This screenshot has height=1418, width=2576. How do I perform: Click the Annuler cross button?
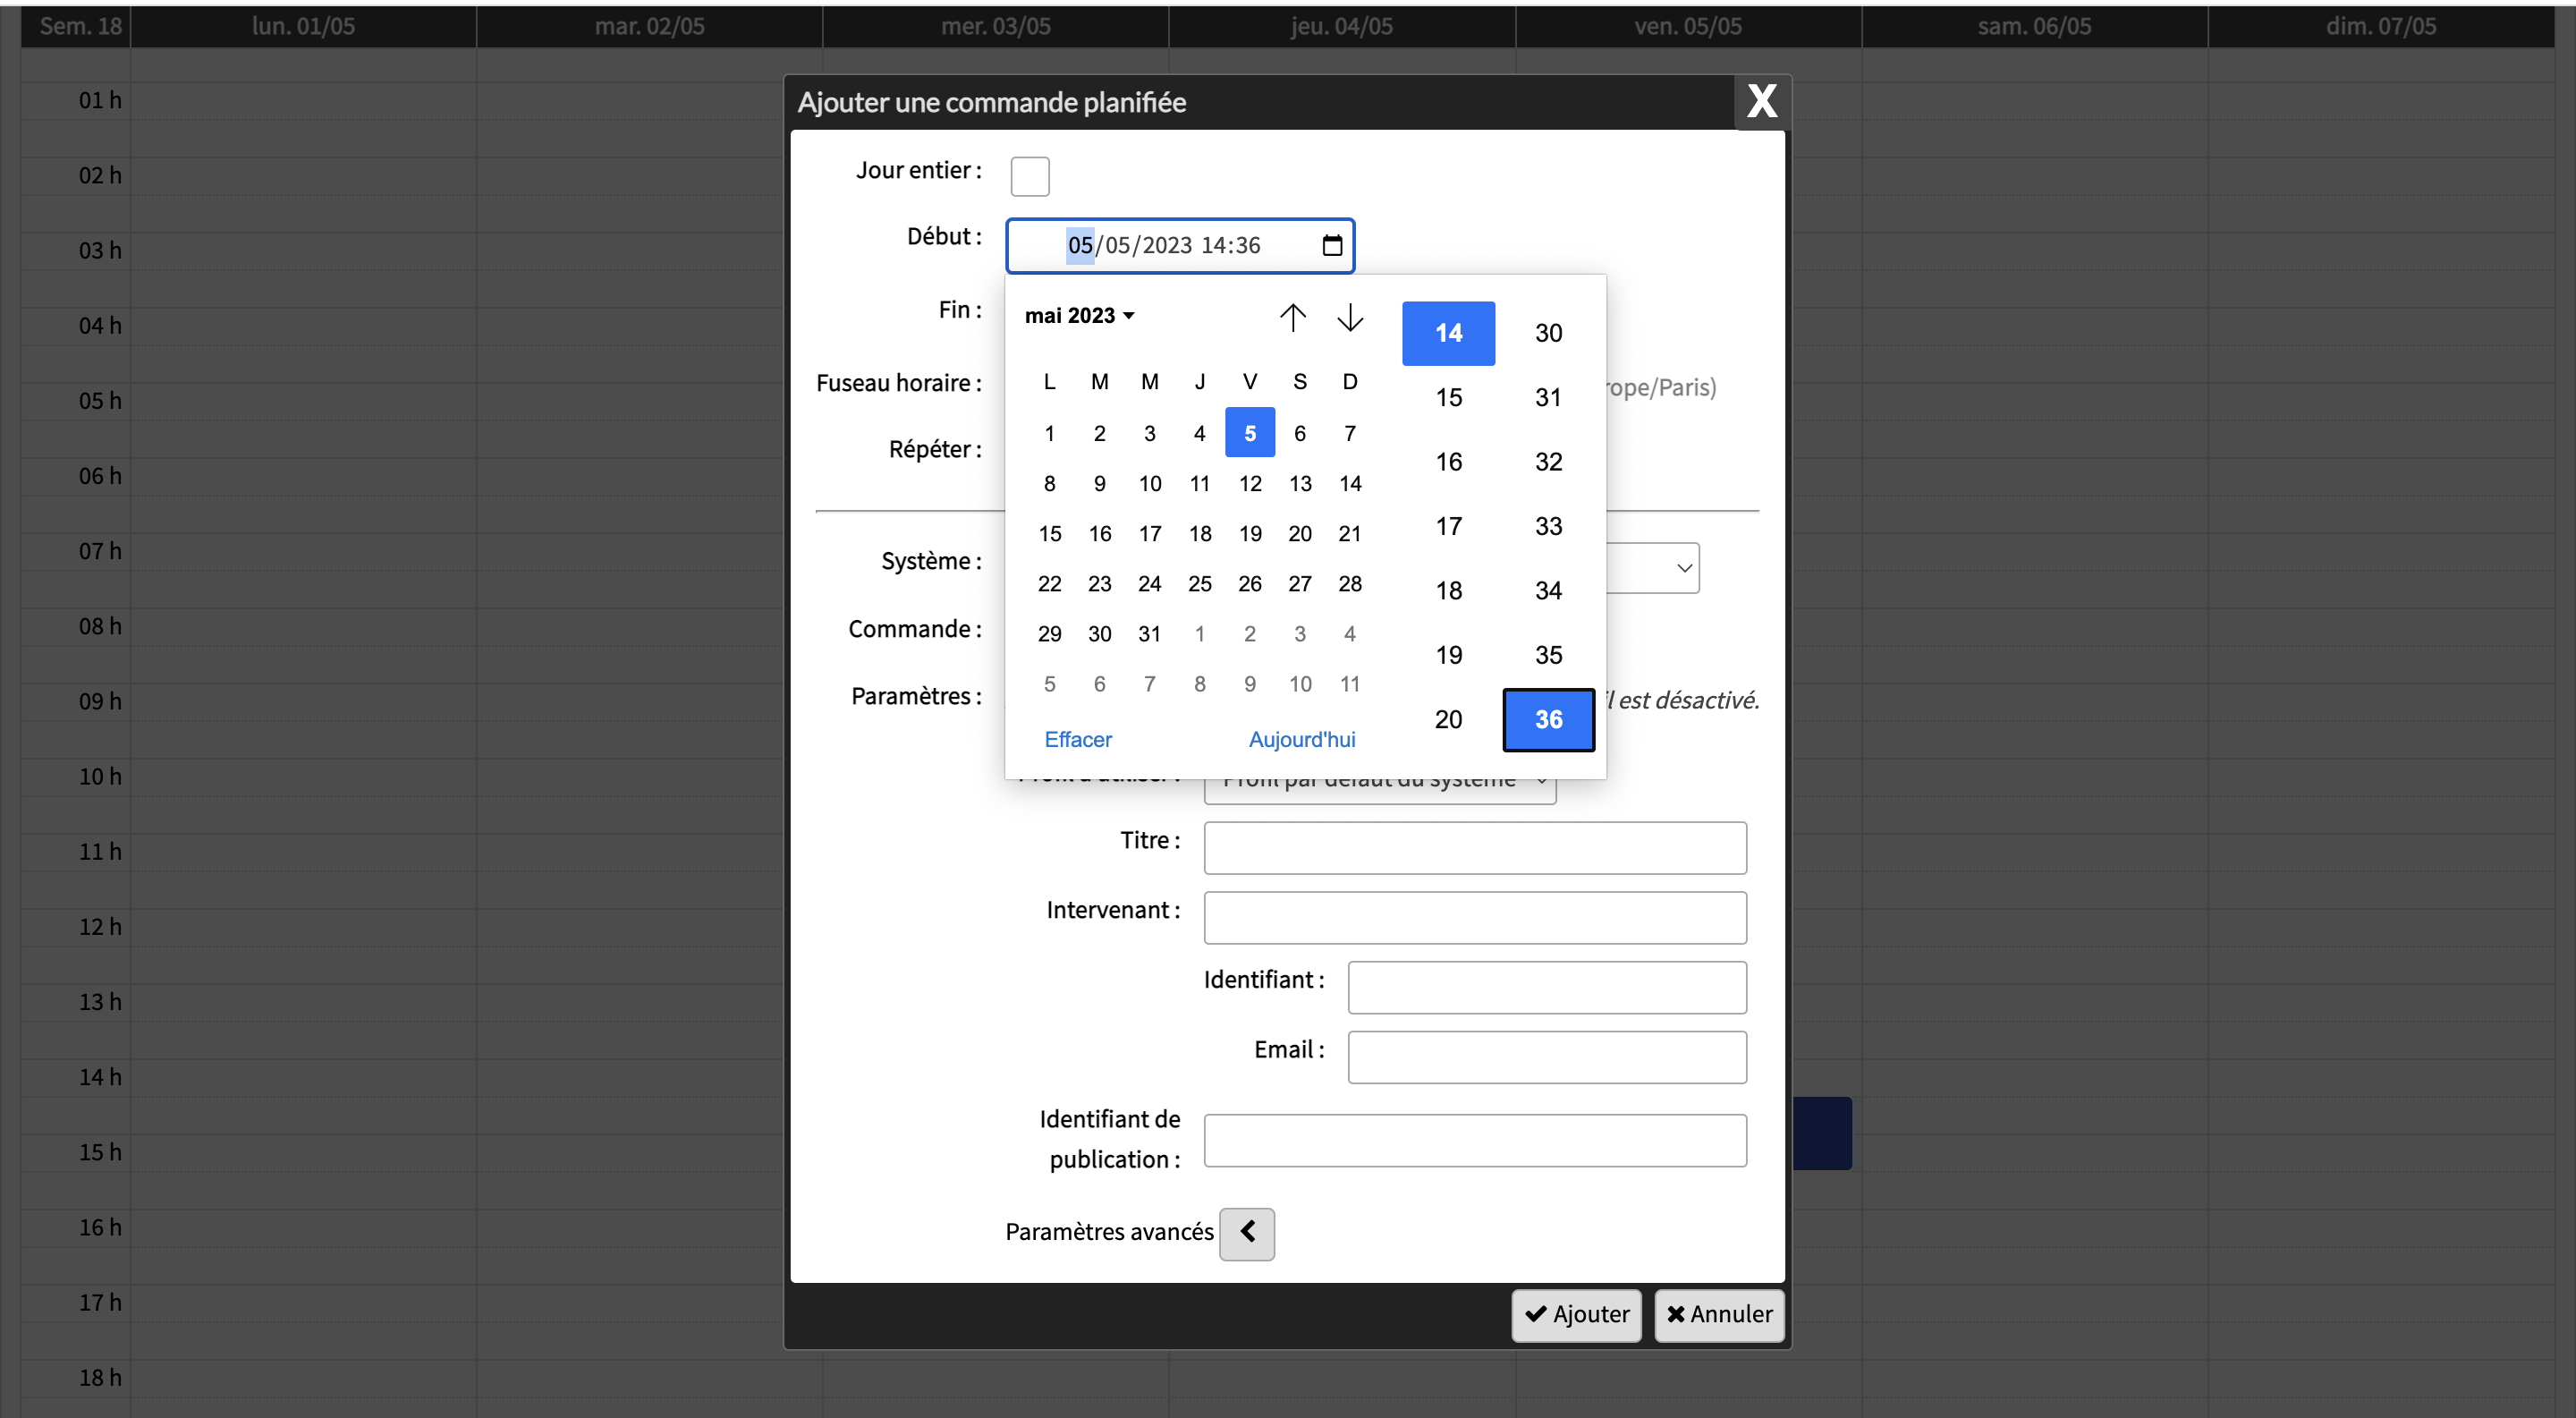[1719, 1315]
